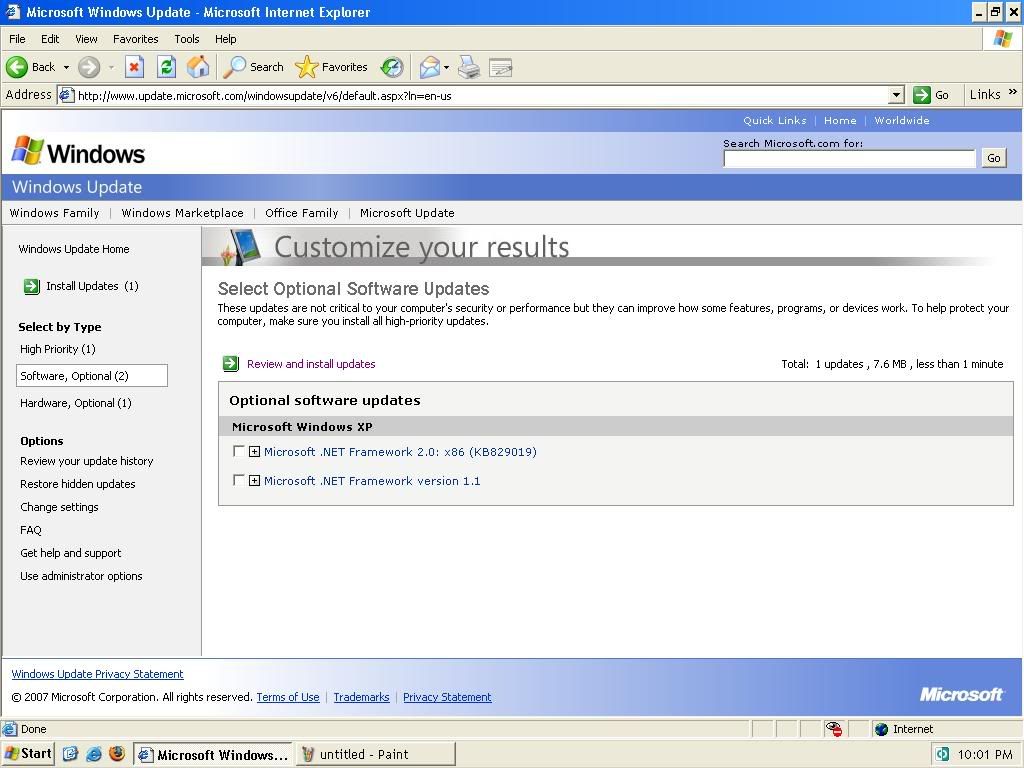
Task: Click Go button next to Microsoft.com search
Action: click(993, 158)
